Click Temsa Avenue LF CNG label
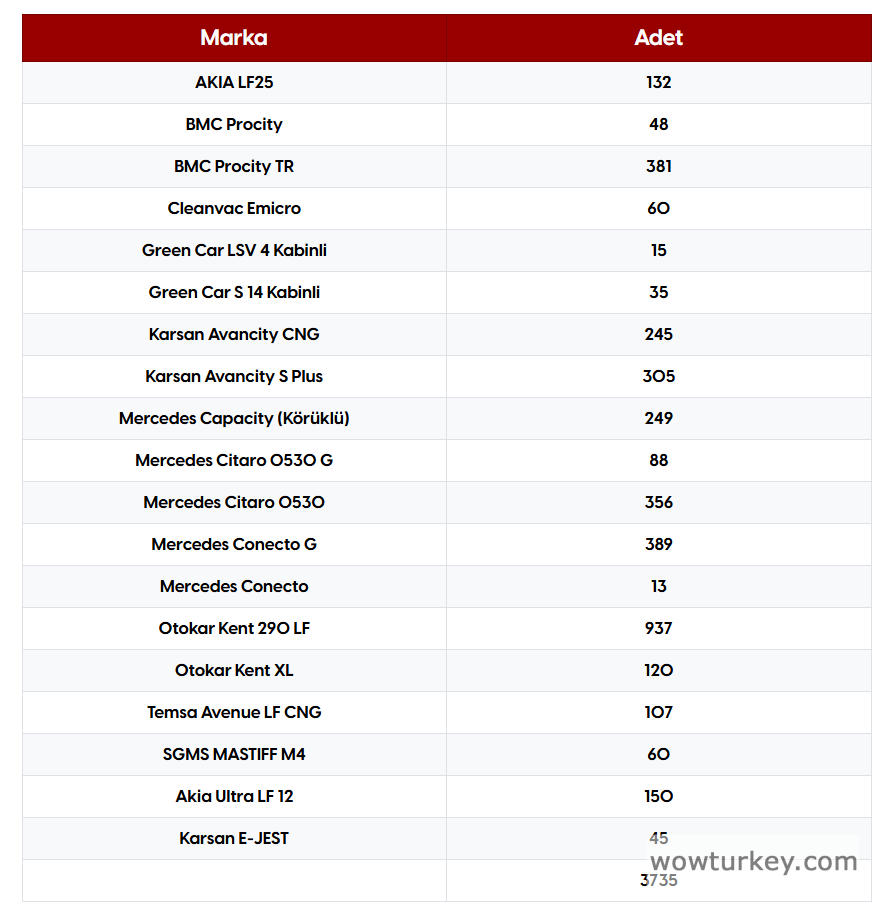 coord(234,712)
